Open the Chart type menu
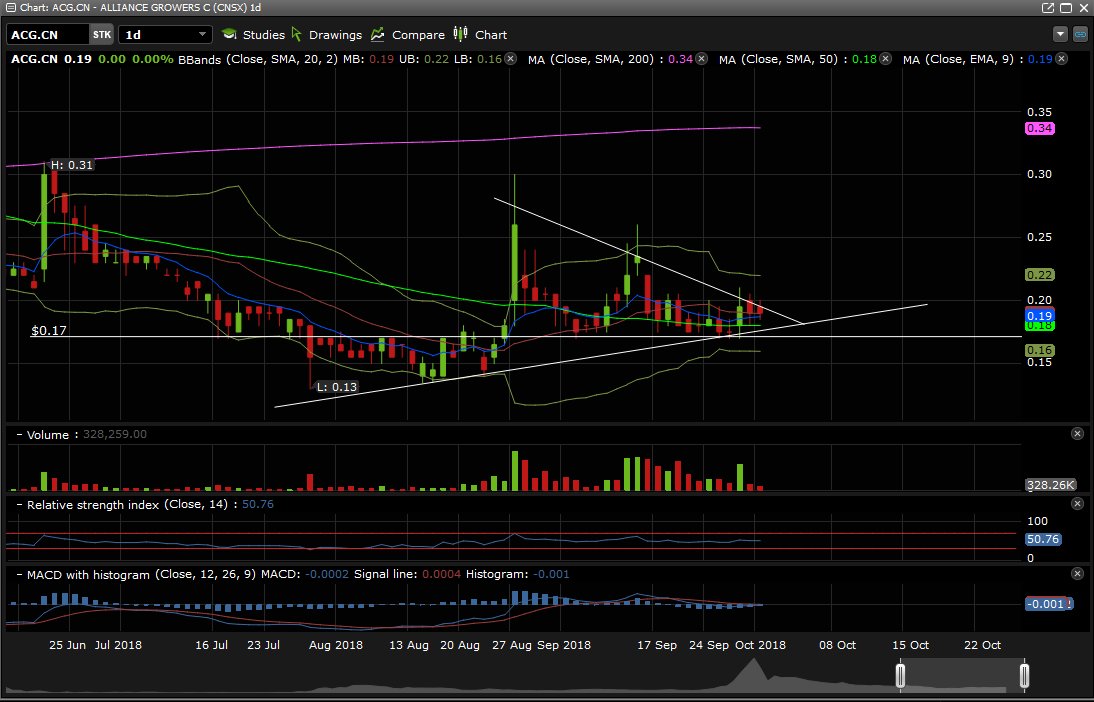 (x=480, y=35)
